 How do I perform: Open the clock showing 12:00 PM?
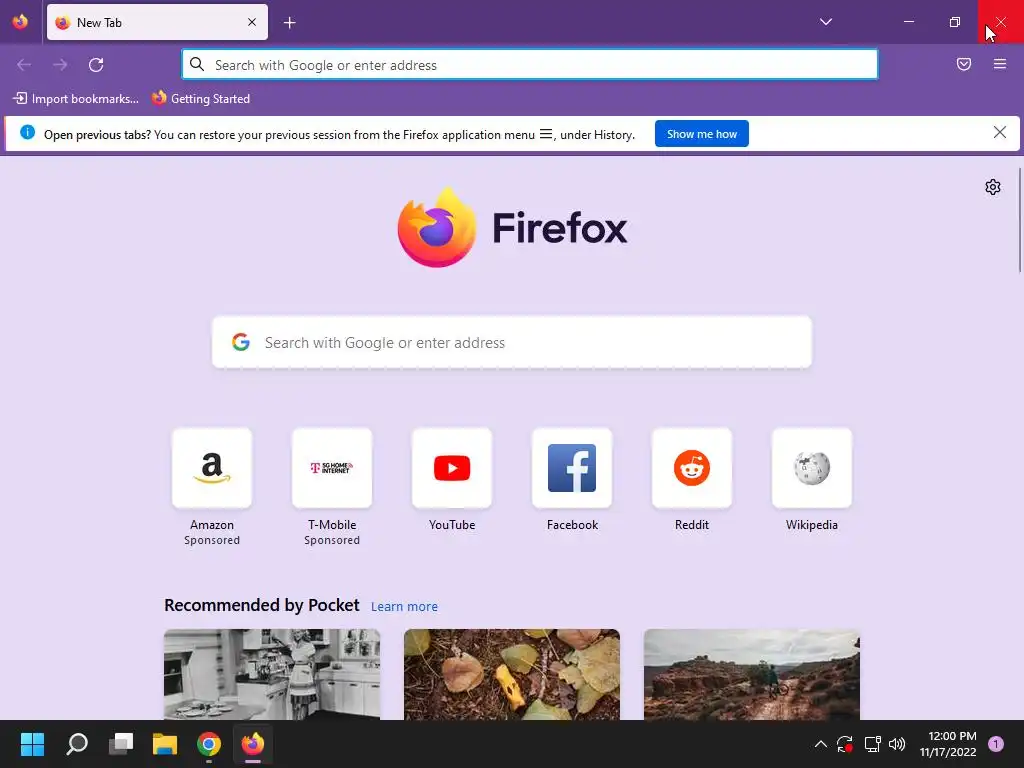(x=948, y=744)
